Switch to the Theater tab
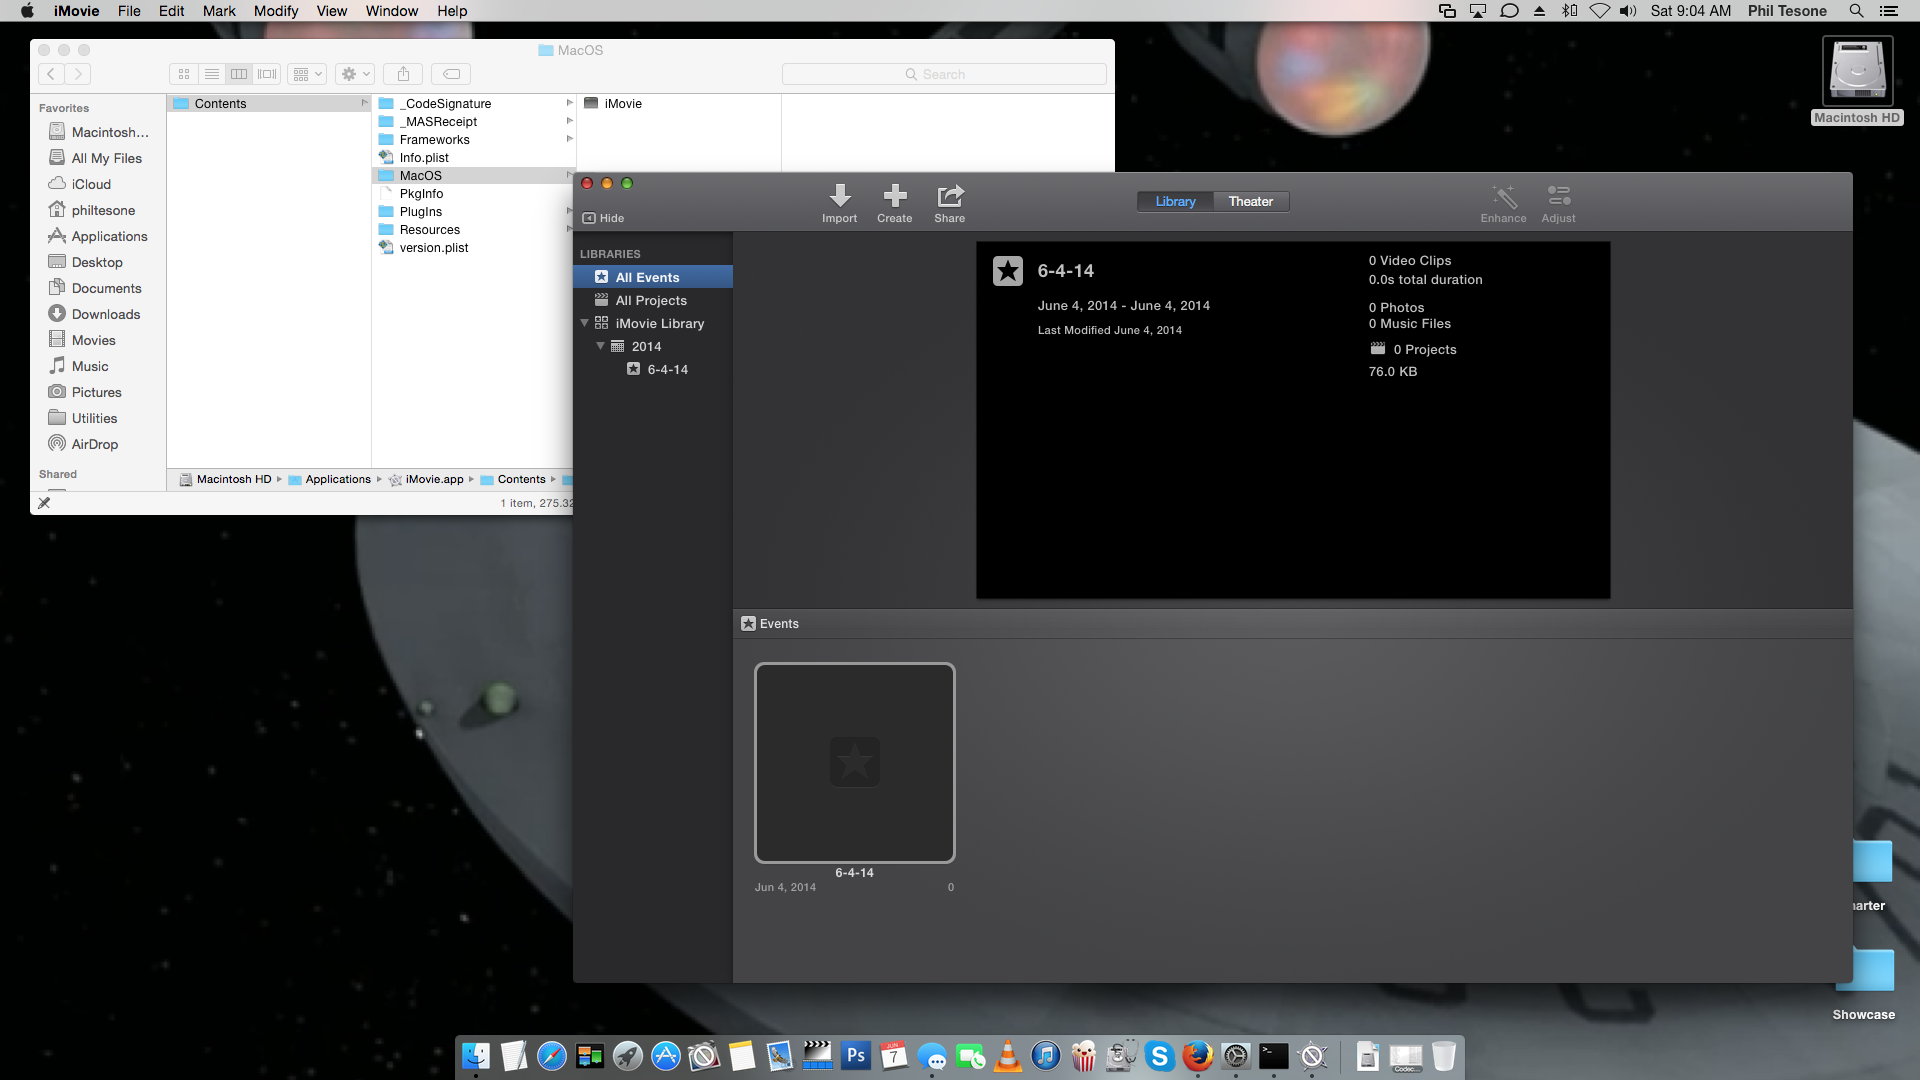The height and width of the screenshot is (1080, 1920). pos(1251,201)
